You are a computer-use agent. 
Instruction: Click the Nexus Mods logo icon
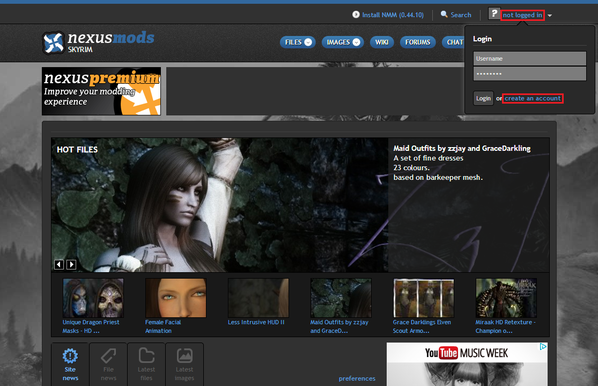(x=53, y=42)
